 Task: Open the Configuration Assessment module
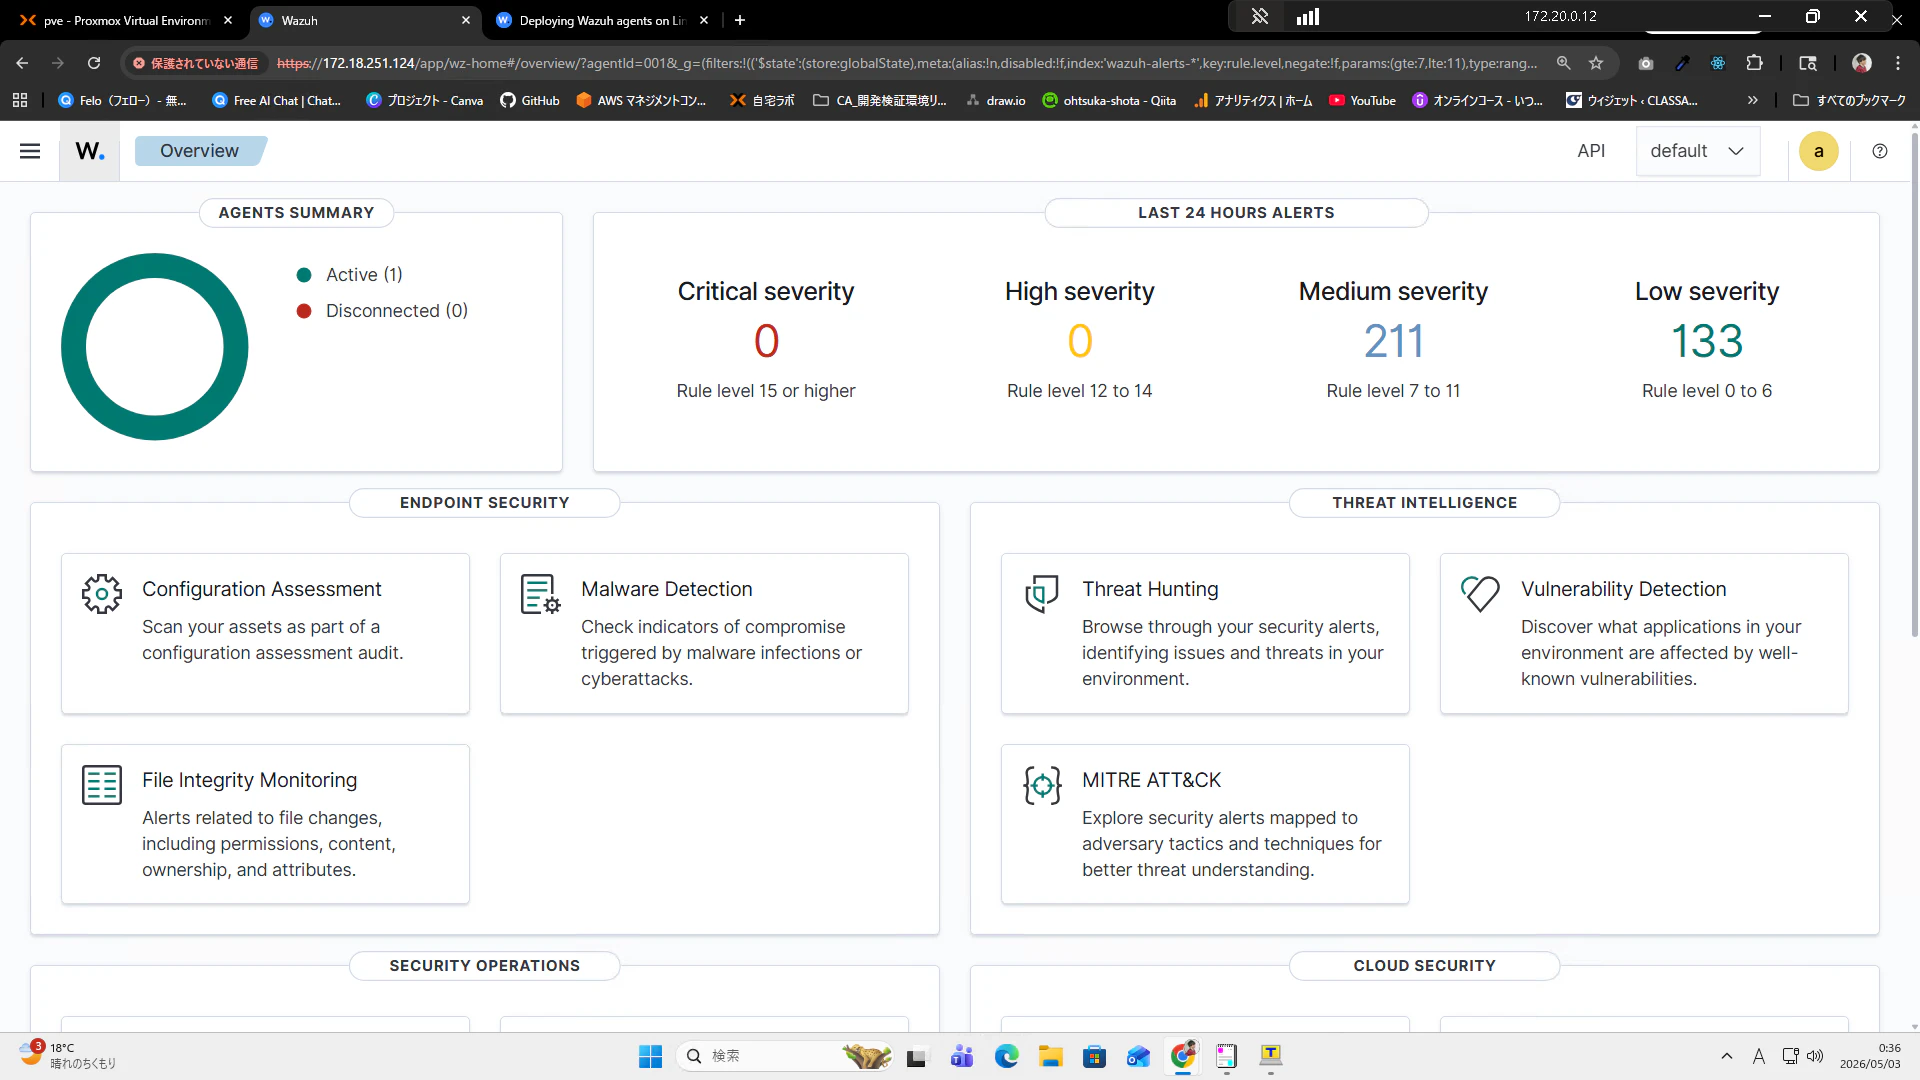coord(265,633)
